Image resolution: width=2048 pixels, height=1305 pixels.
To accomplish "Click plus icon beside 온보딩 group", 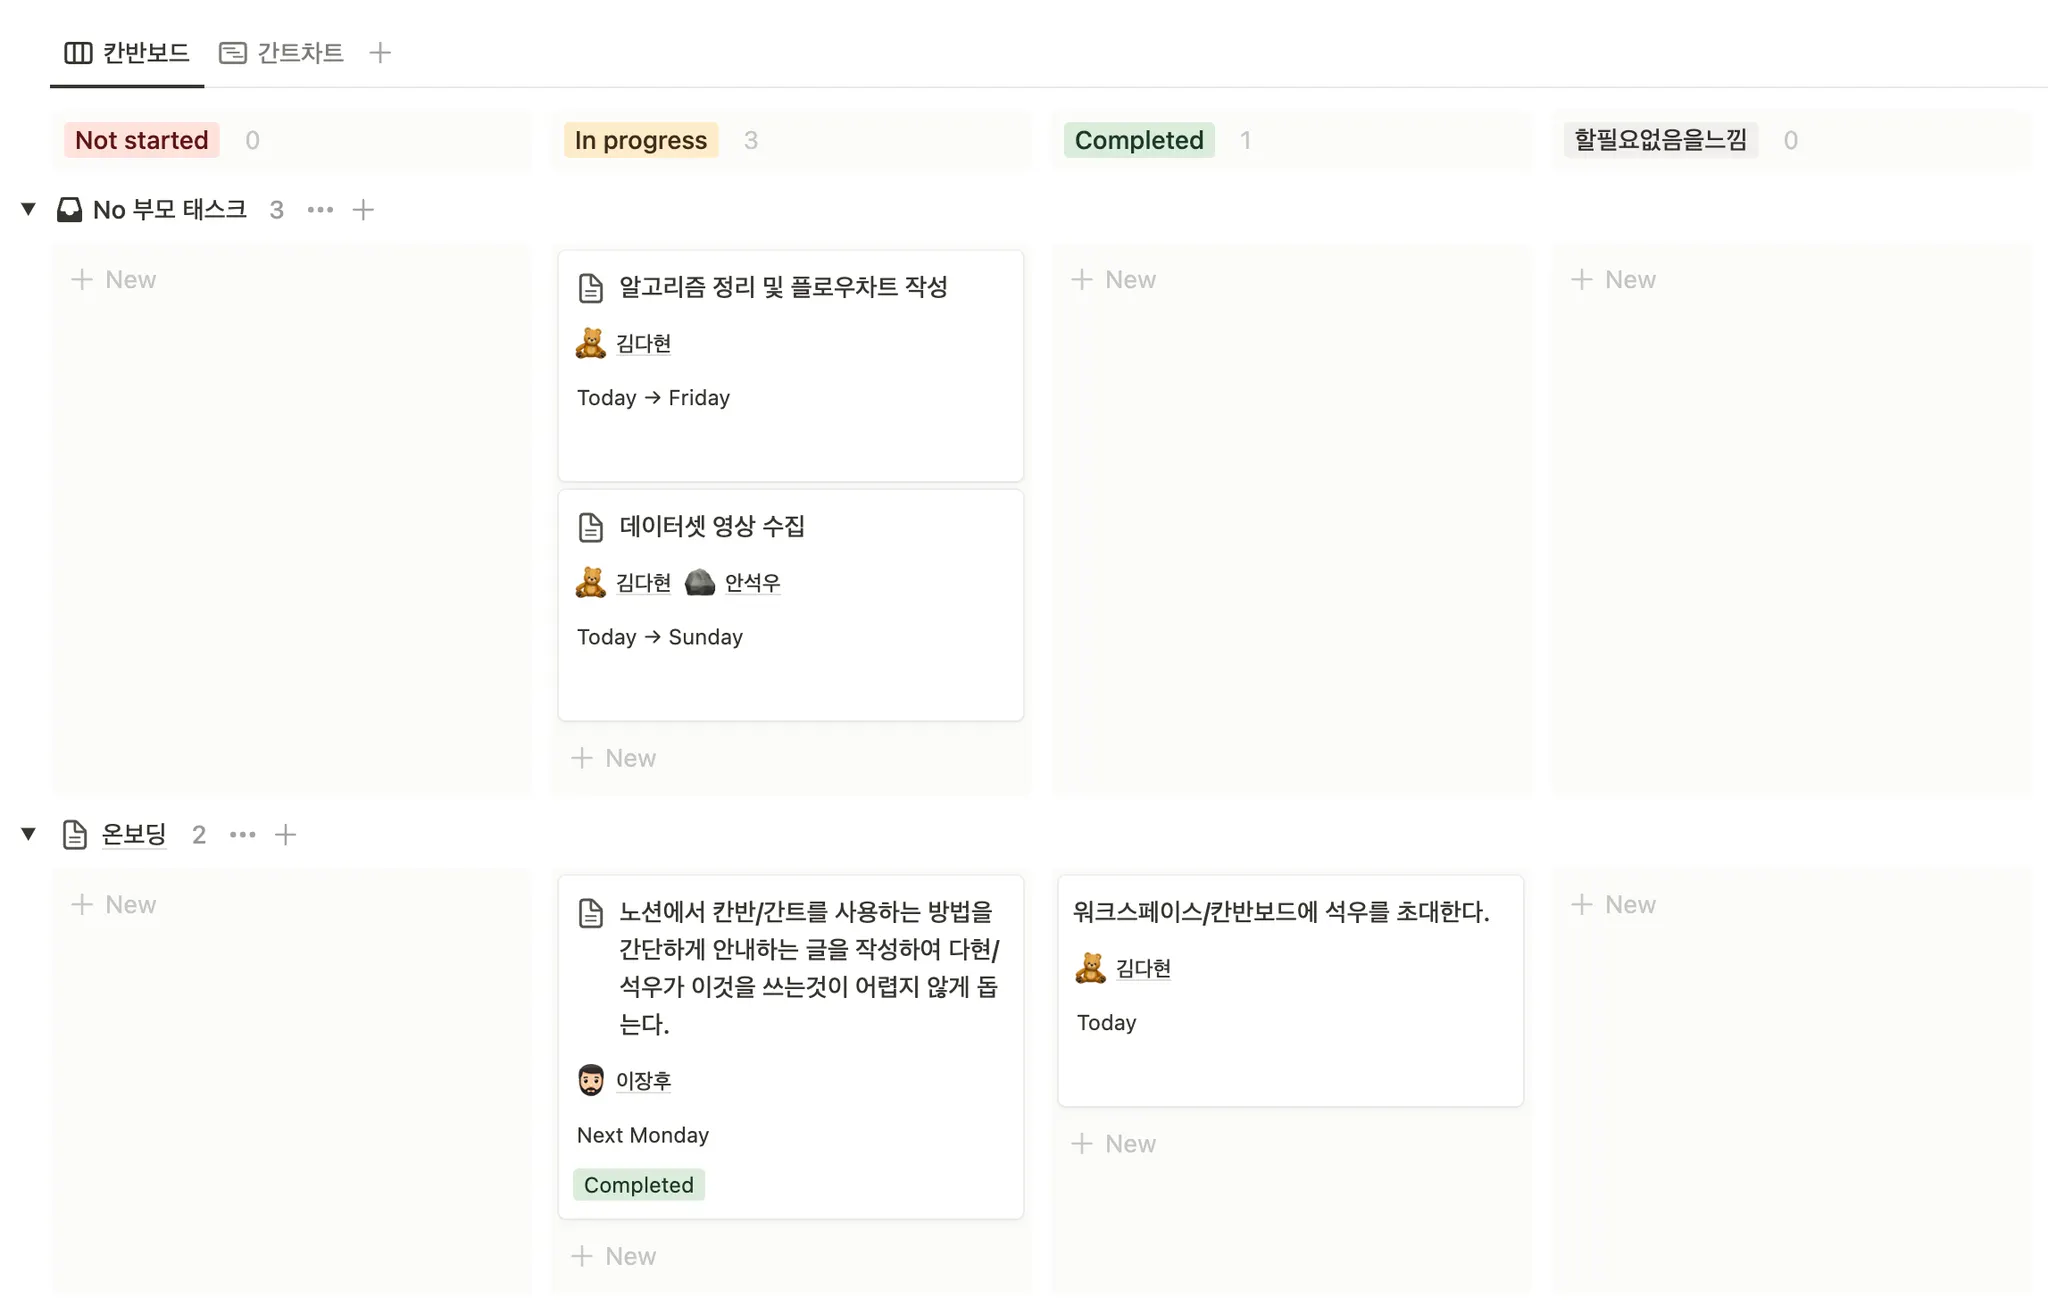I will click(286, 835).
